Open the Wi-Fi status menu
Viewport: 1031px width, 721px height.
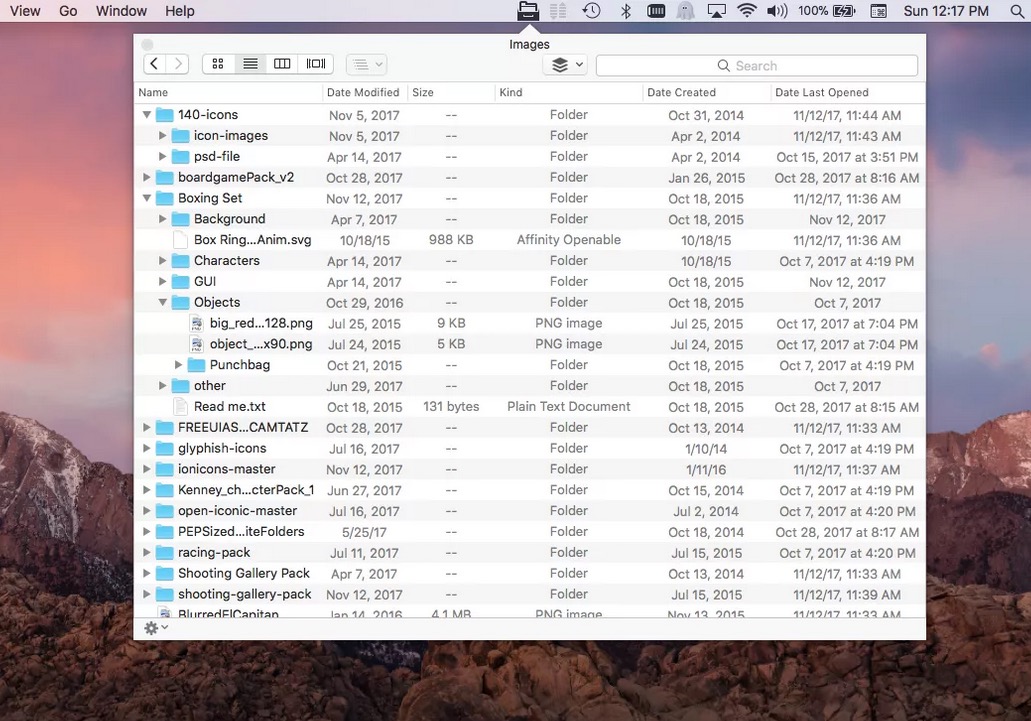point(747,11)
